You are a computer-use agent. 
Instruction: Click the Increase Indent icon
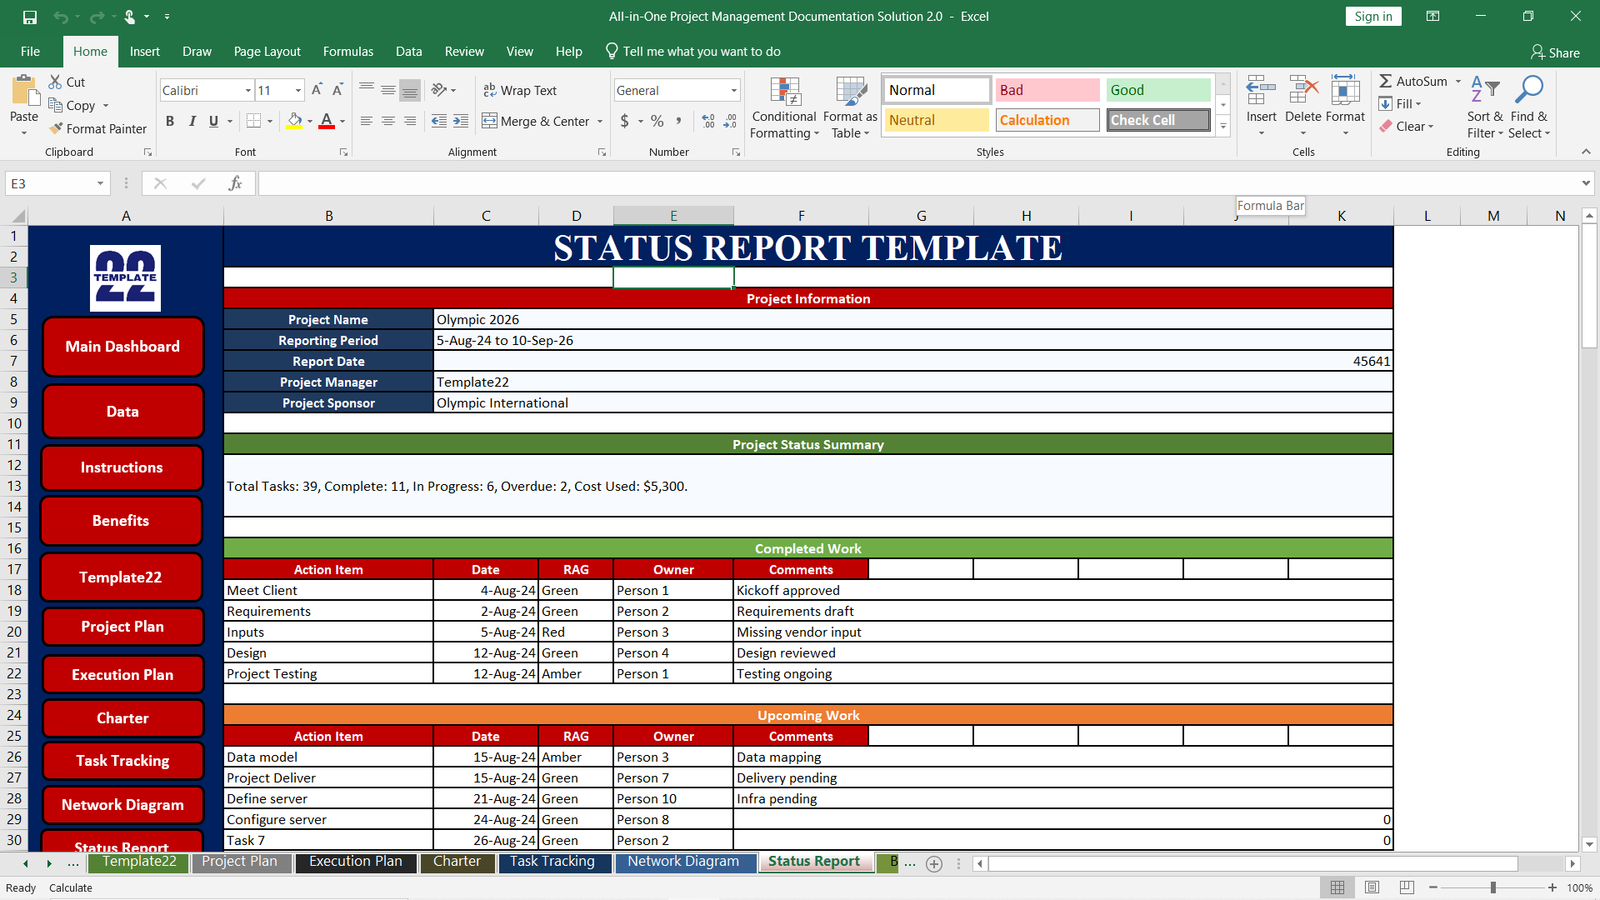pyautogui.click(x=461, y=121)
